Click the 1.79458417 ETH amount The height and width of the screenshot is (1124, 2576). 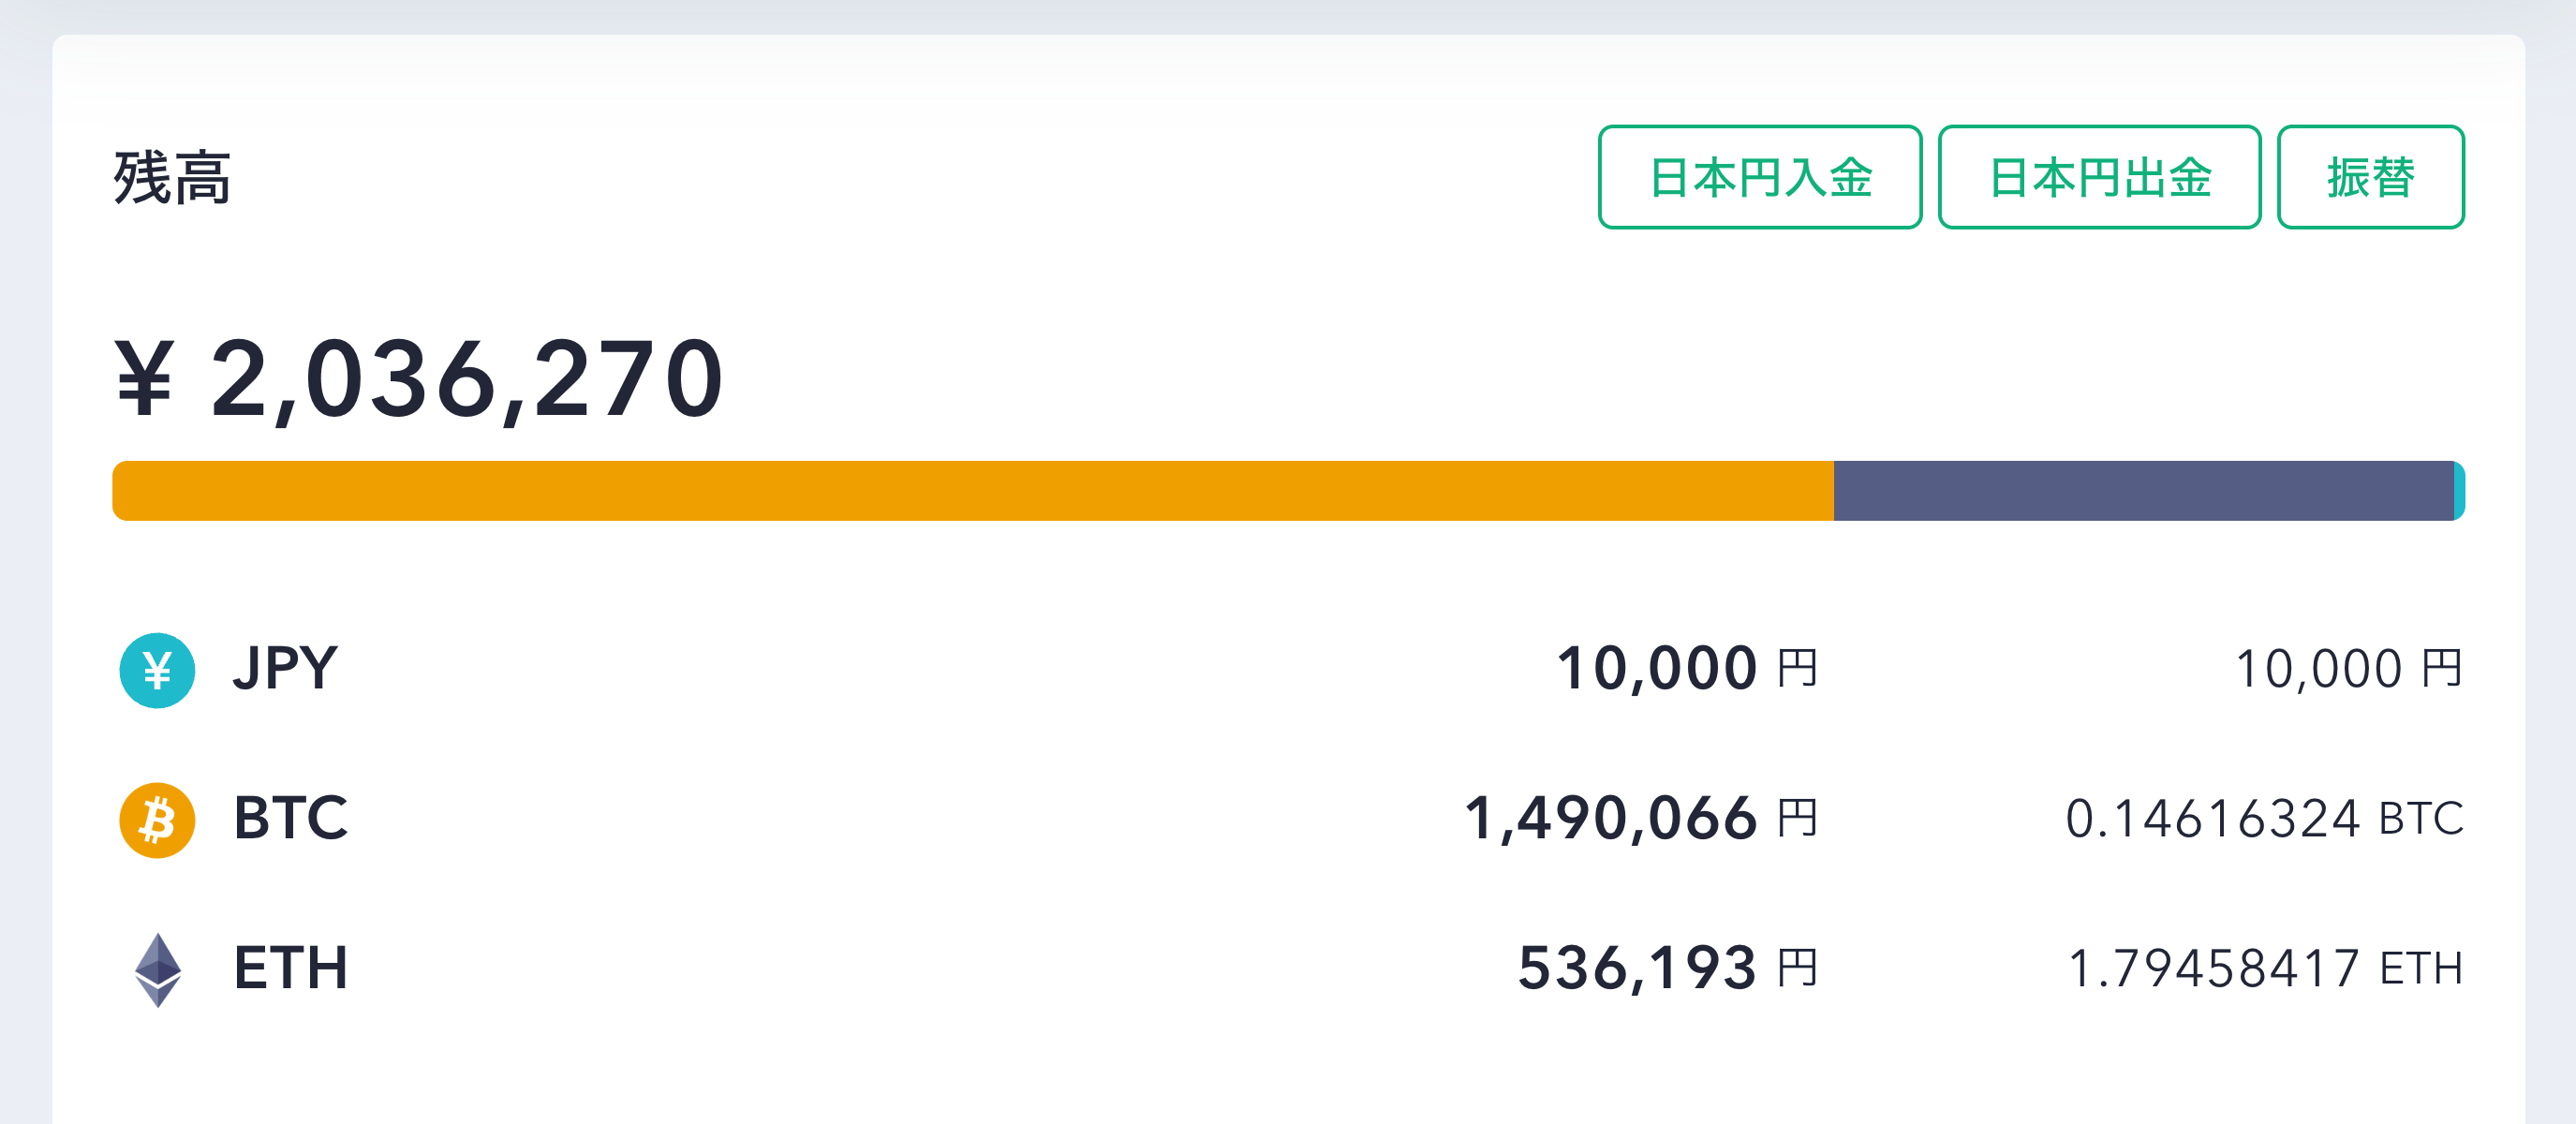click(x=2265, y=969)
